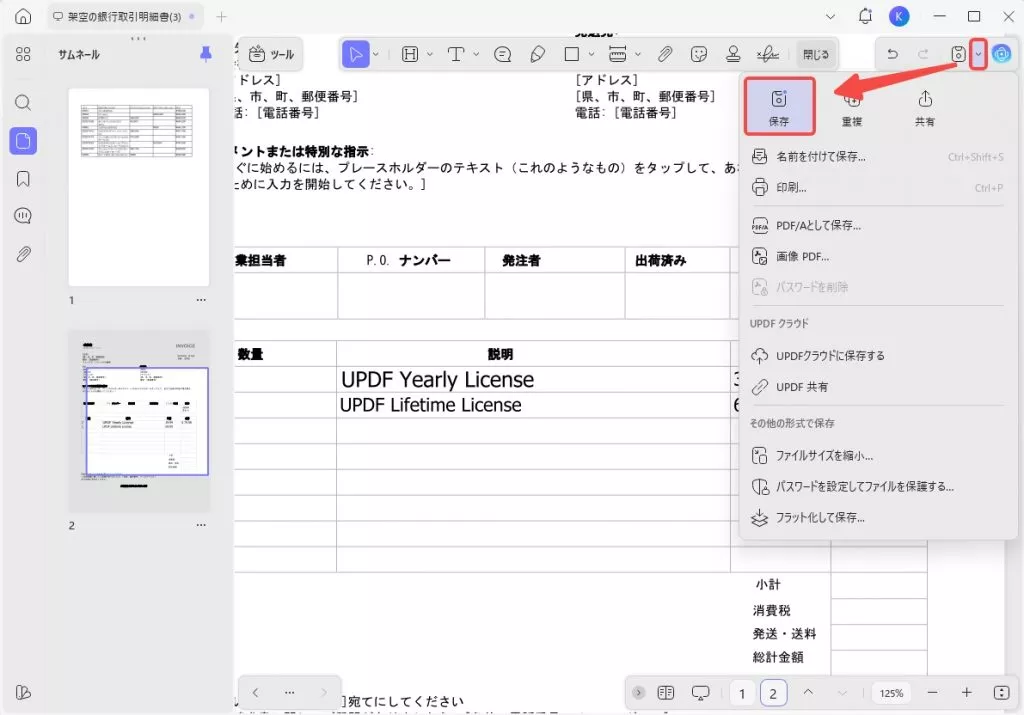Open the Search panel in the sidebar

(23, 103)
